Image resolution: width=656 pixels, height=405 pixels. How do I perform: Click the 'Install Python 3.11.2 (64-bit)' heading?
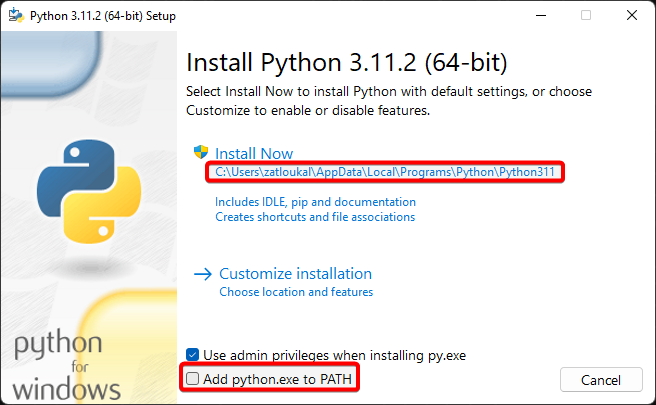[347, 63]
